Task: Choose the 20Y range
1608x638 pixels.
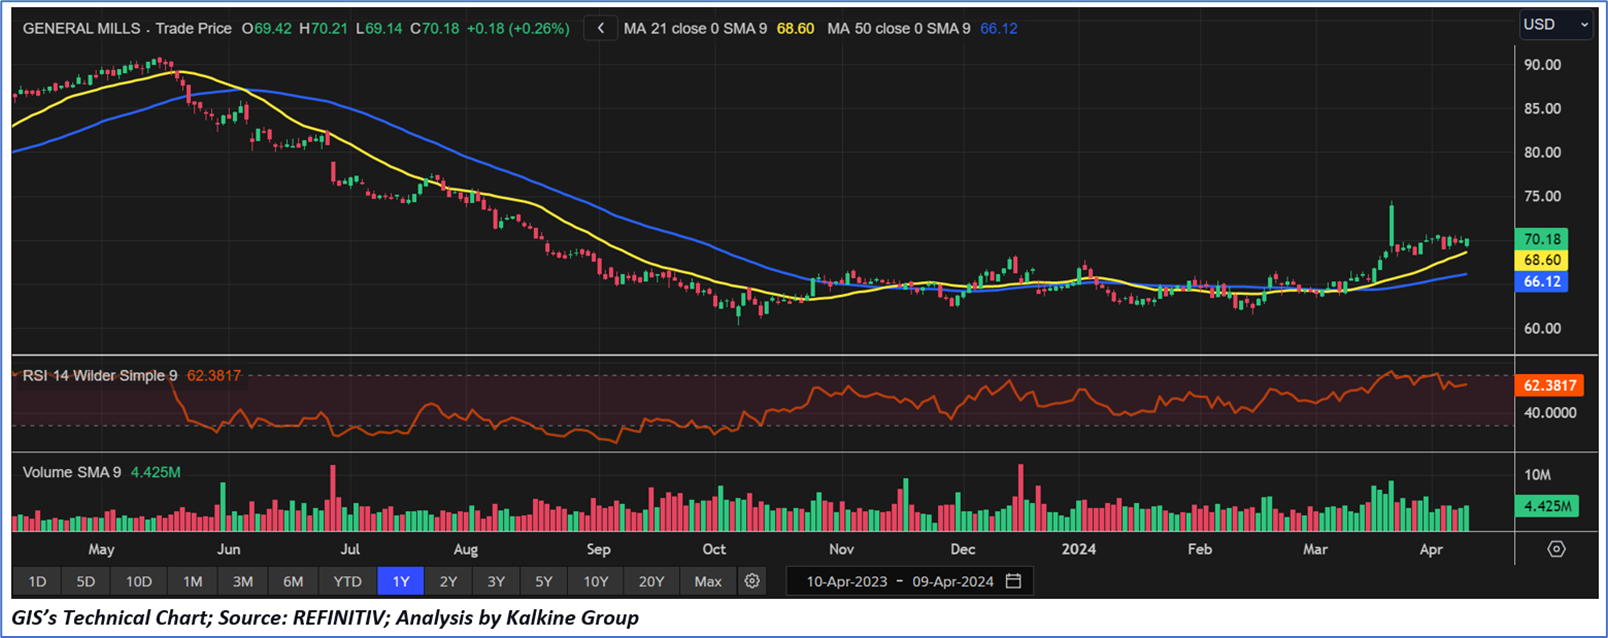Action: (651, 581)
